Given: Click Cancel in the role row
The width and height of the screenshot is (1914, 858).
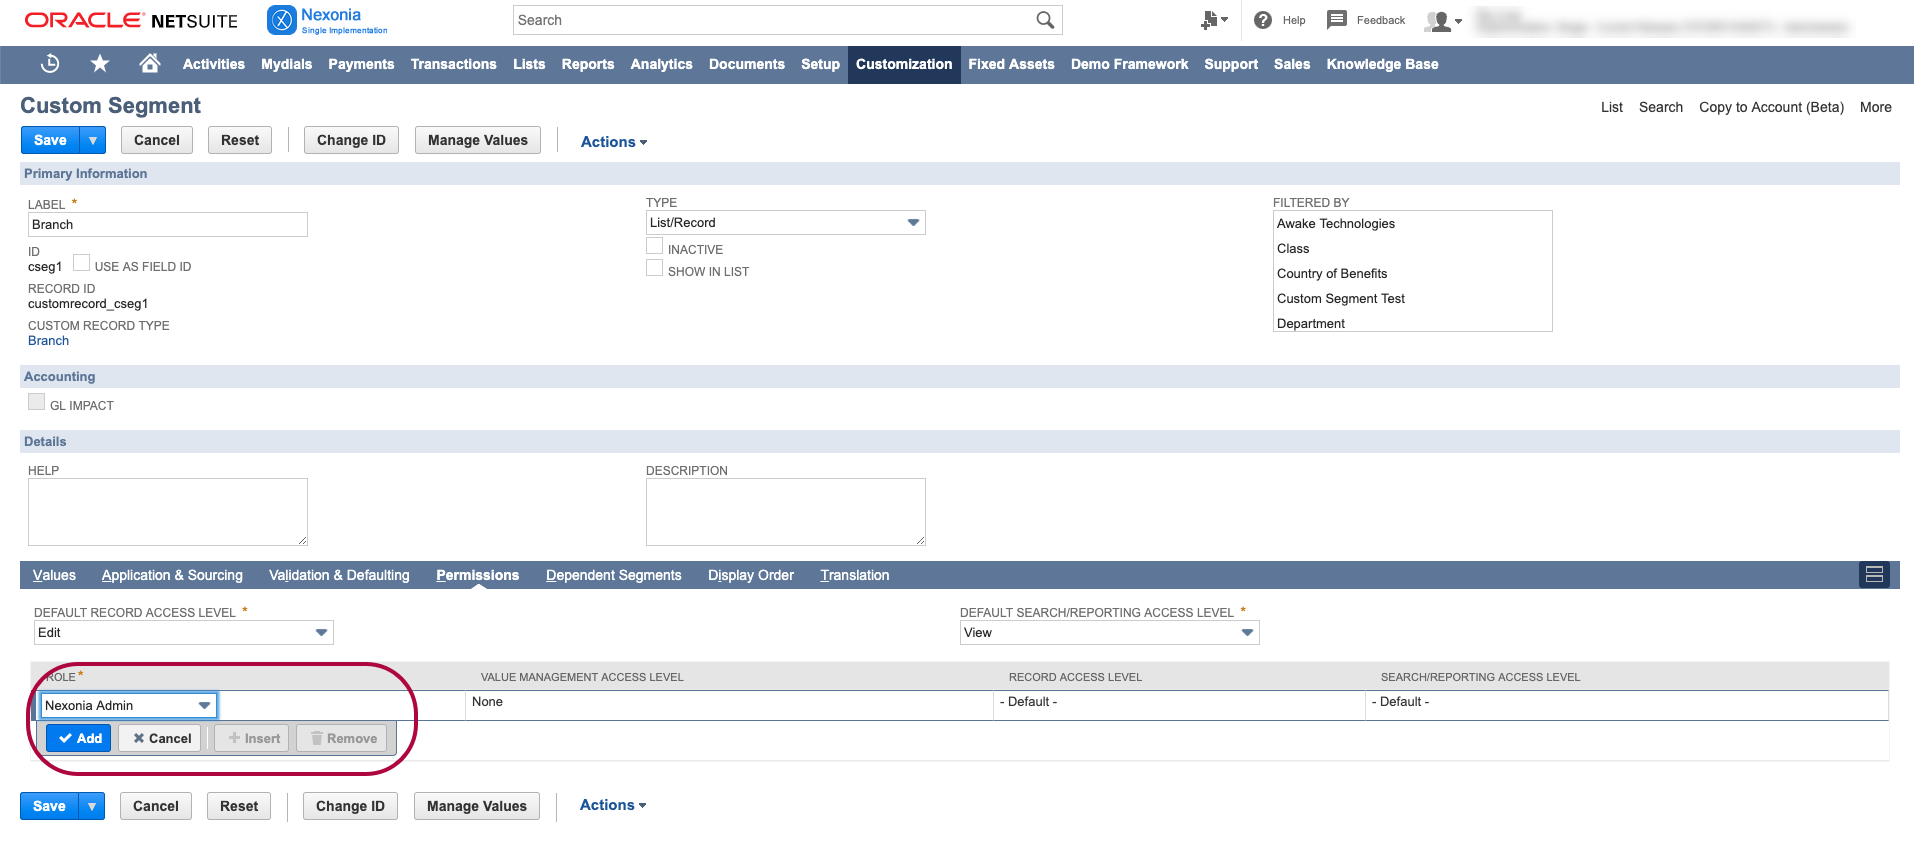Looking at the screenshot, I should point(160,738).
